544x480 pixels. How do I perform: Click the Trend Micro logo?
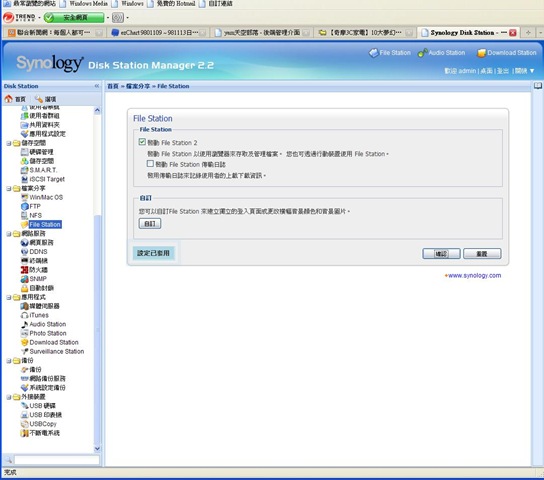coord(19,17)
